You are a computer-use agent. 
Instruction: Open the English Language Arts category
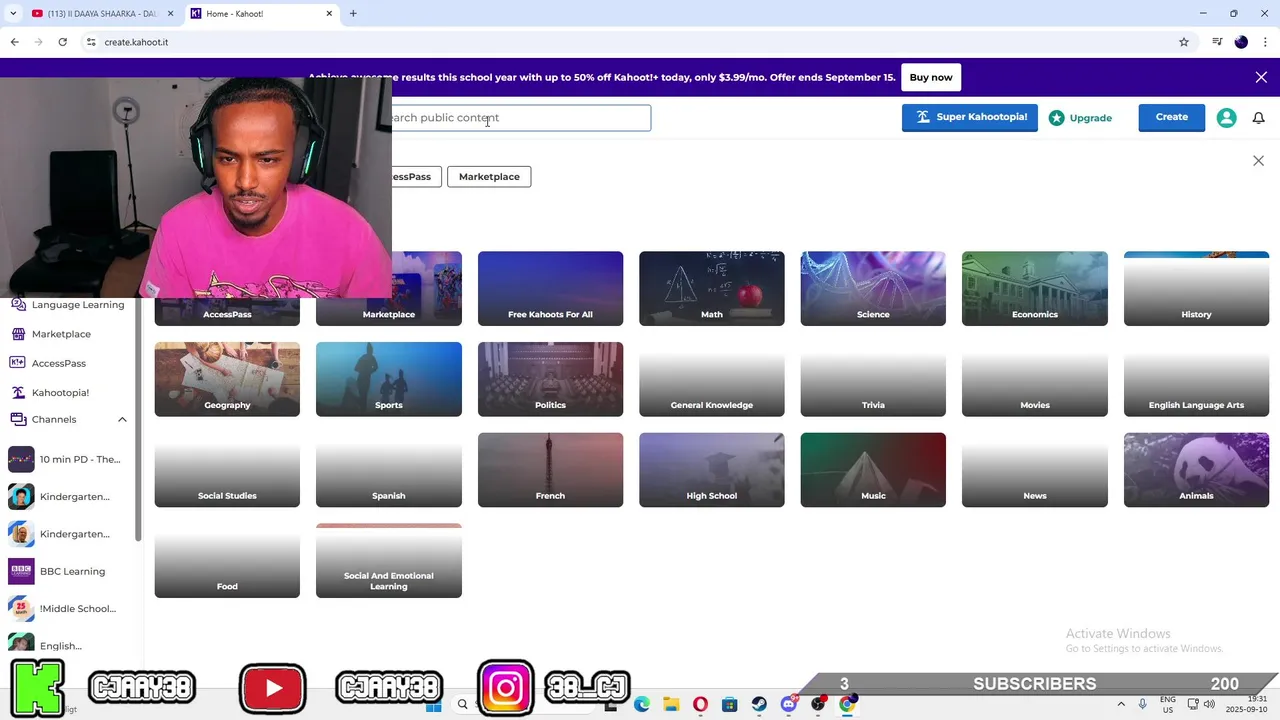pos(1196,379)
